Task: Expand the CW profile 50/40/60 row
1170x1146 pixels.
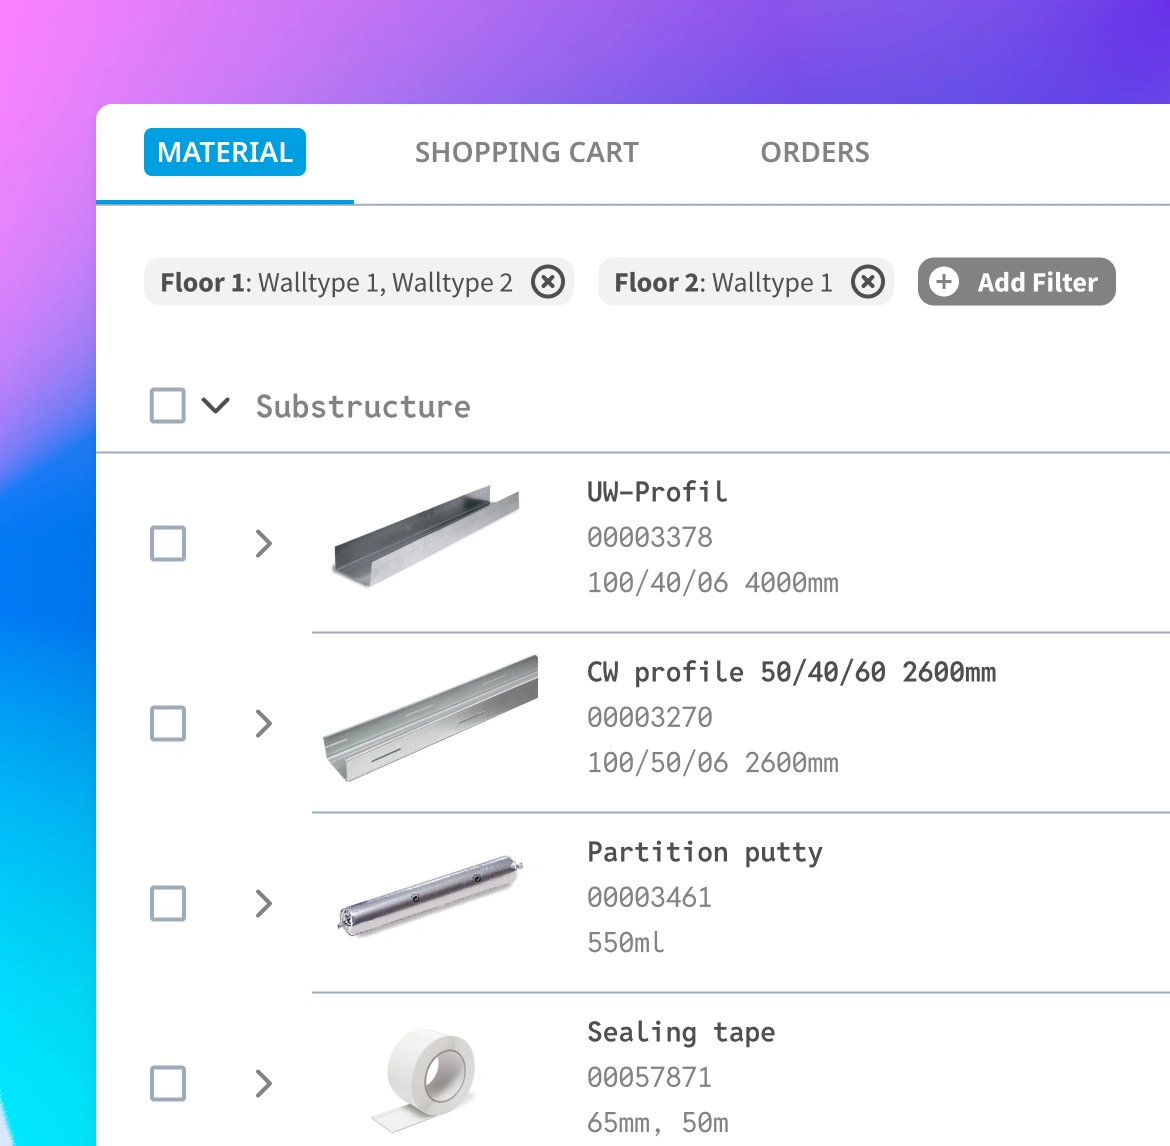Action: click(x=263, y=723)
